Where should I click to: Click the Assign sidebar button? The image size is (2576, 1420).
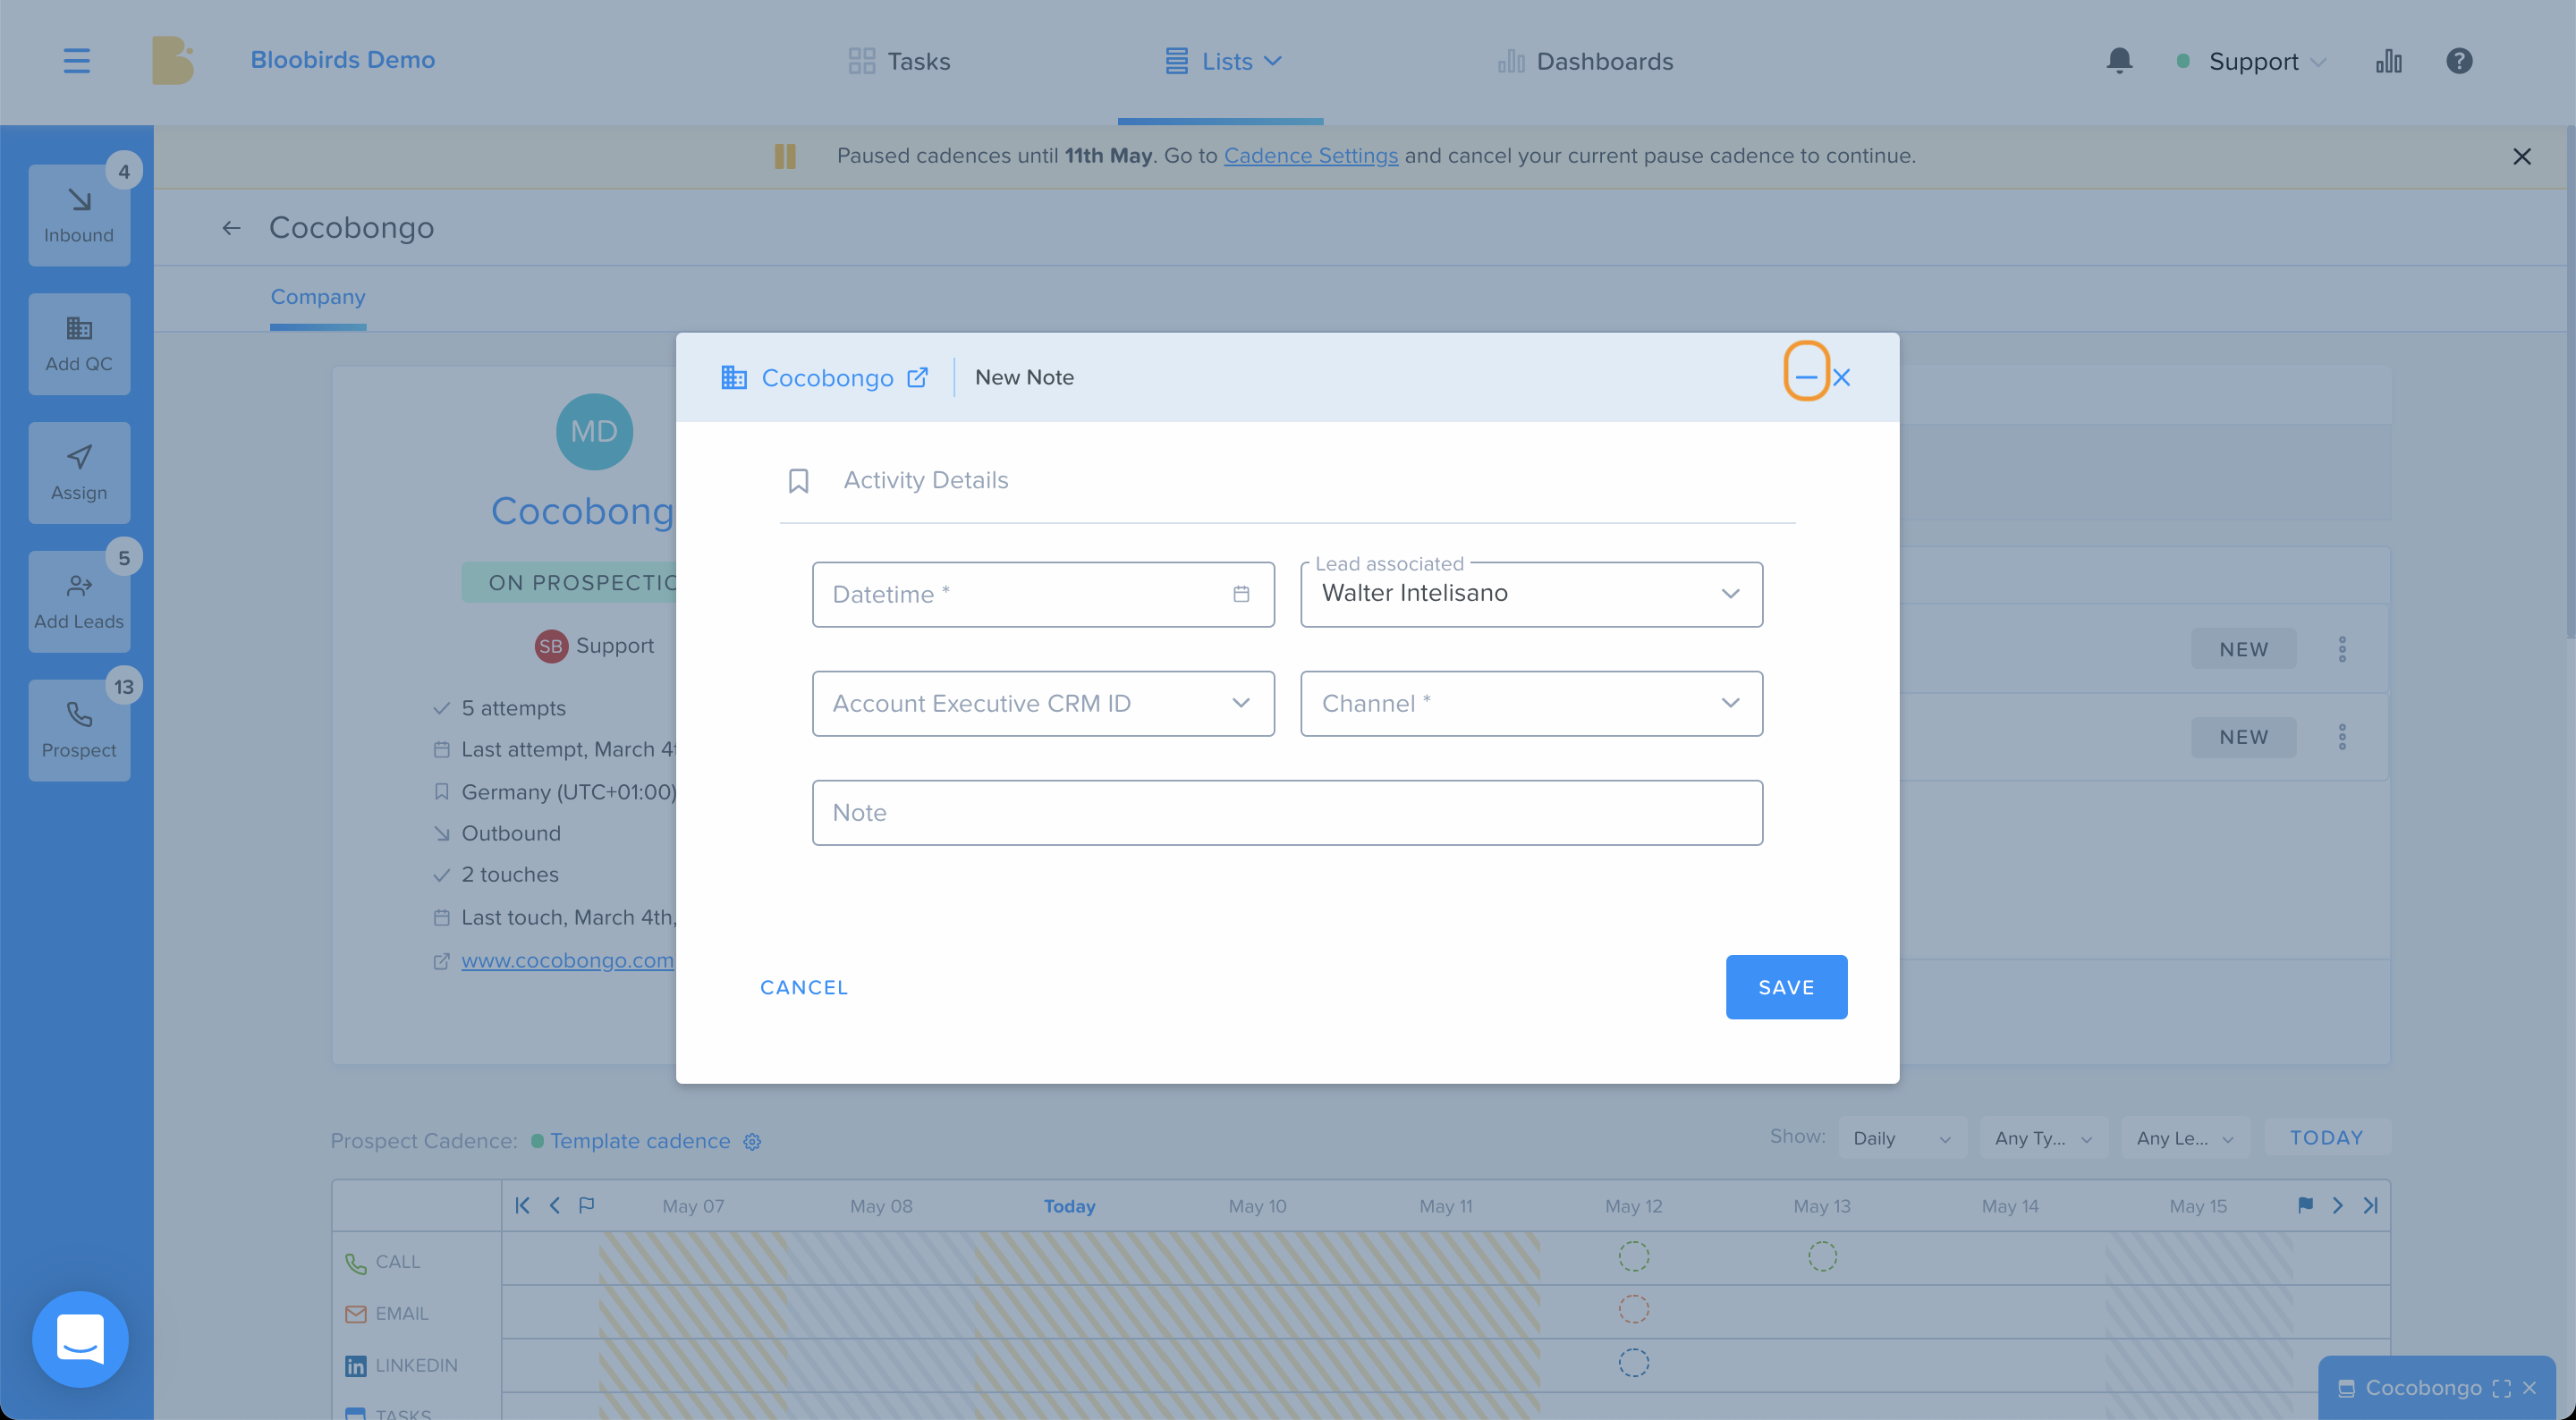[x=79, y=473]
